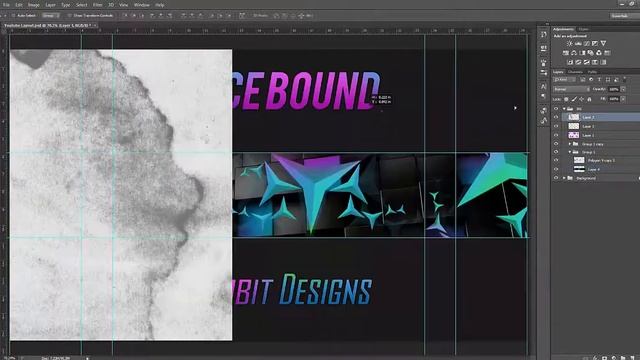Add an Invert adjustment
This screenshot has width=640, height=360.
570,62
